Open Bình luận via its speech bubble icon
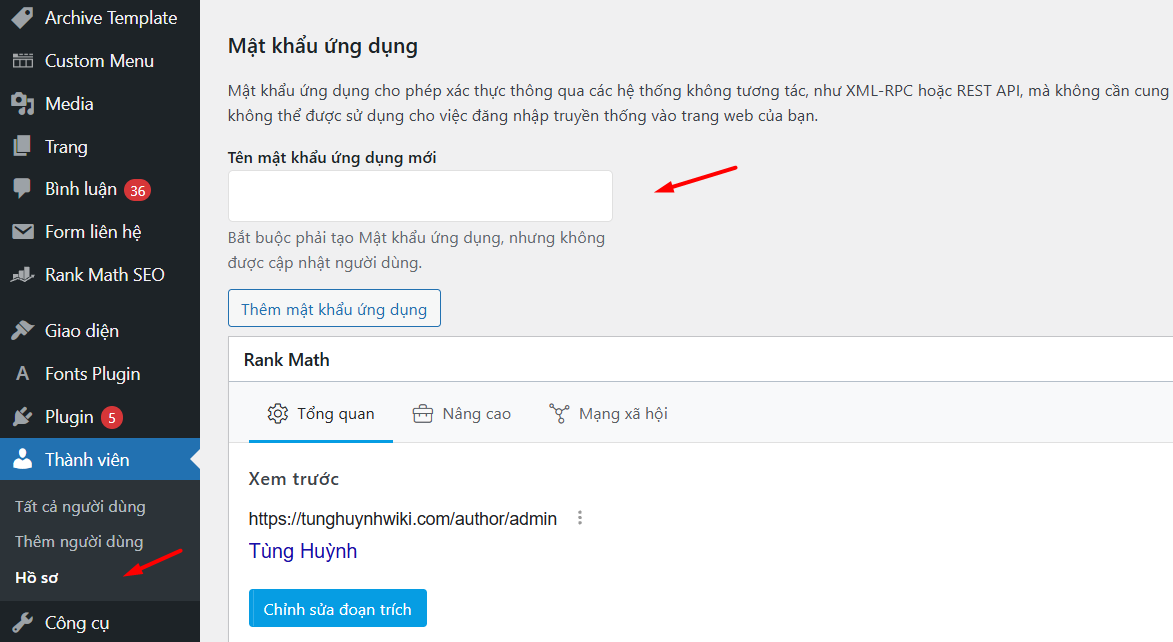Screen dimensions: 1173x642 coord(22,189)
